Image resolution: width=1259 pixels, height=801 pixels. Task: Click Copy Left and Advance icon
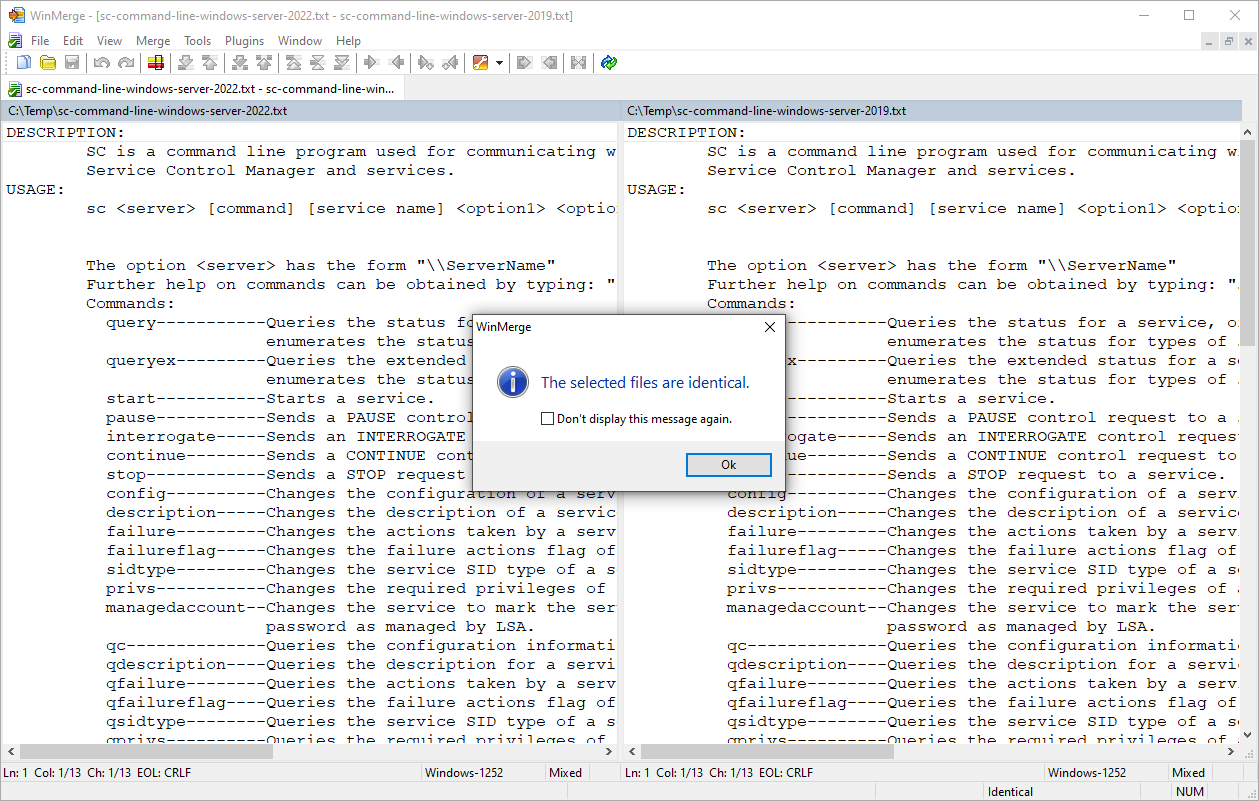click(x=450, y=63)
